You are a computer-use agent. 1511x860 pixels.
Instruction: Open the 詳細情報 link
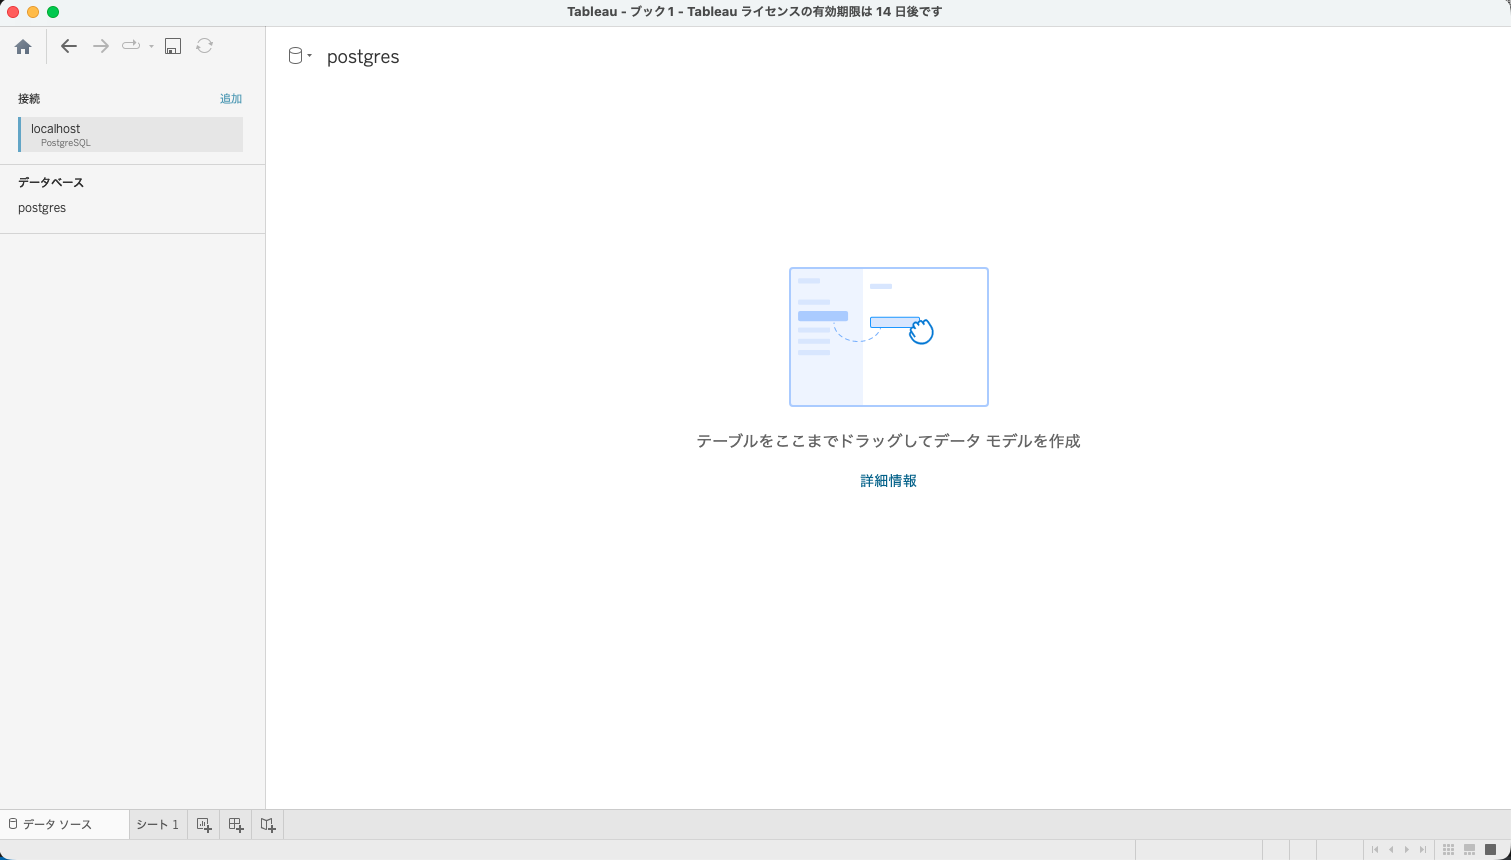(888, 481)
